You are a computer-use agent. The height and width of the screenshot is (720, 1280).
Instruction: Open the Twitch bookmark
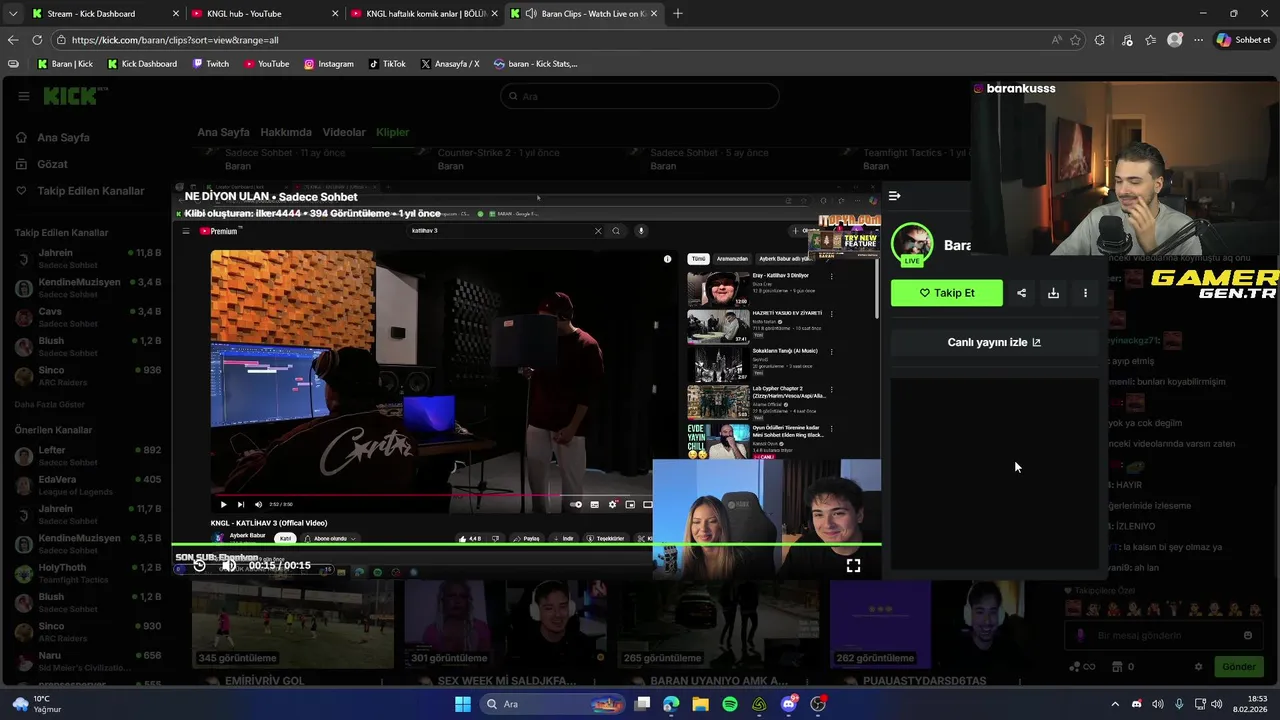pos(210,64)
